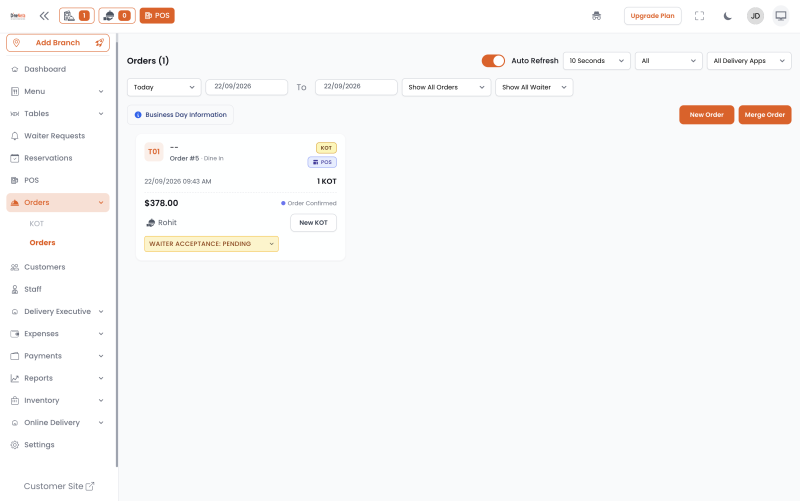Viewport: 800px width, 501px height.
Task: Click Add Branch button
Action: tap(58, 43)
